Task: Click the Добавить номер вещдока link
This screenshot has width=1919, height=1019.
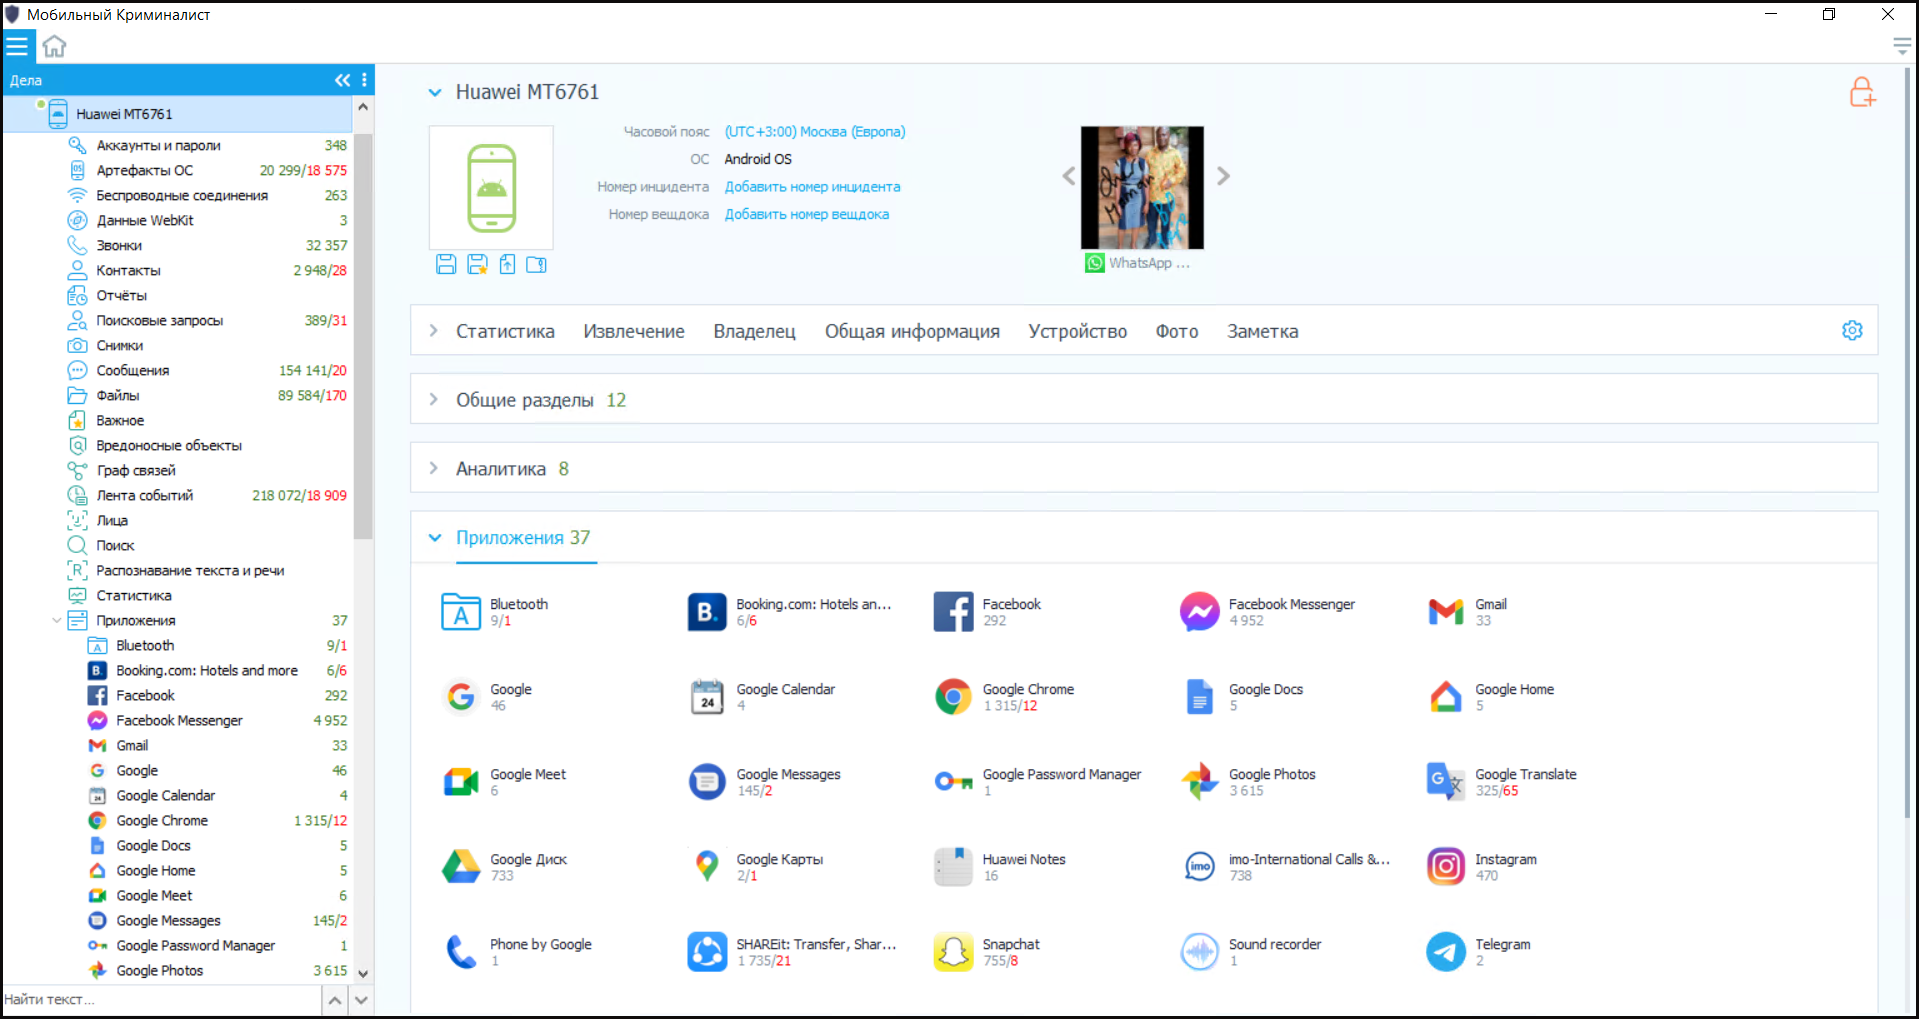Action: coord(806,214)
